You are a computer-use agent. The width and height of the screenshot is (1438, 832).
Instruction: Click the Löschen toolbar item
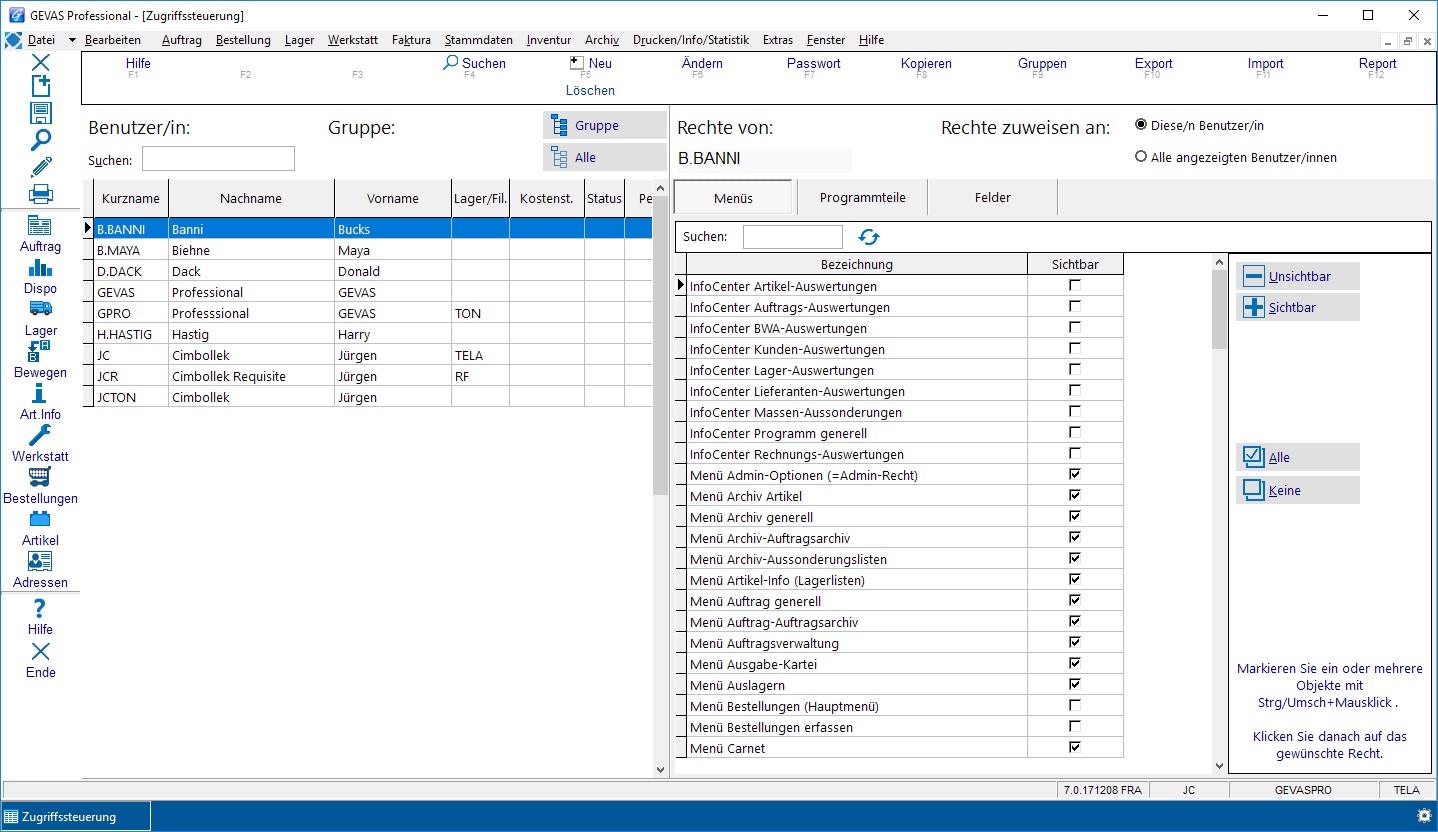[590, 90]
